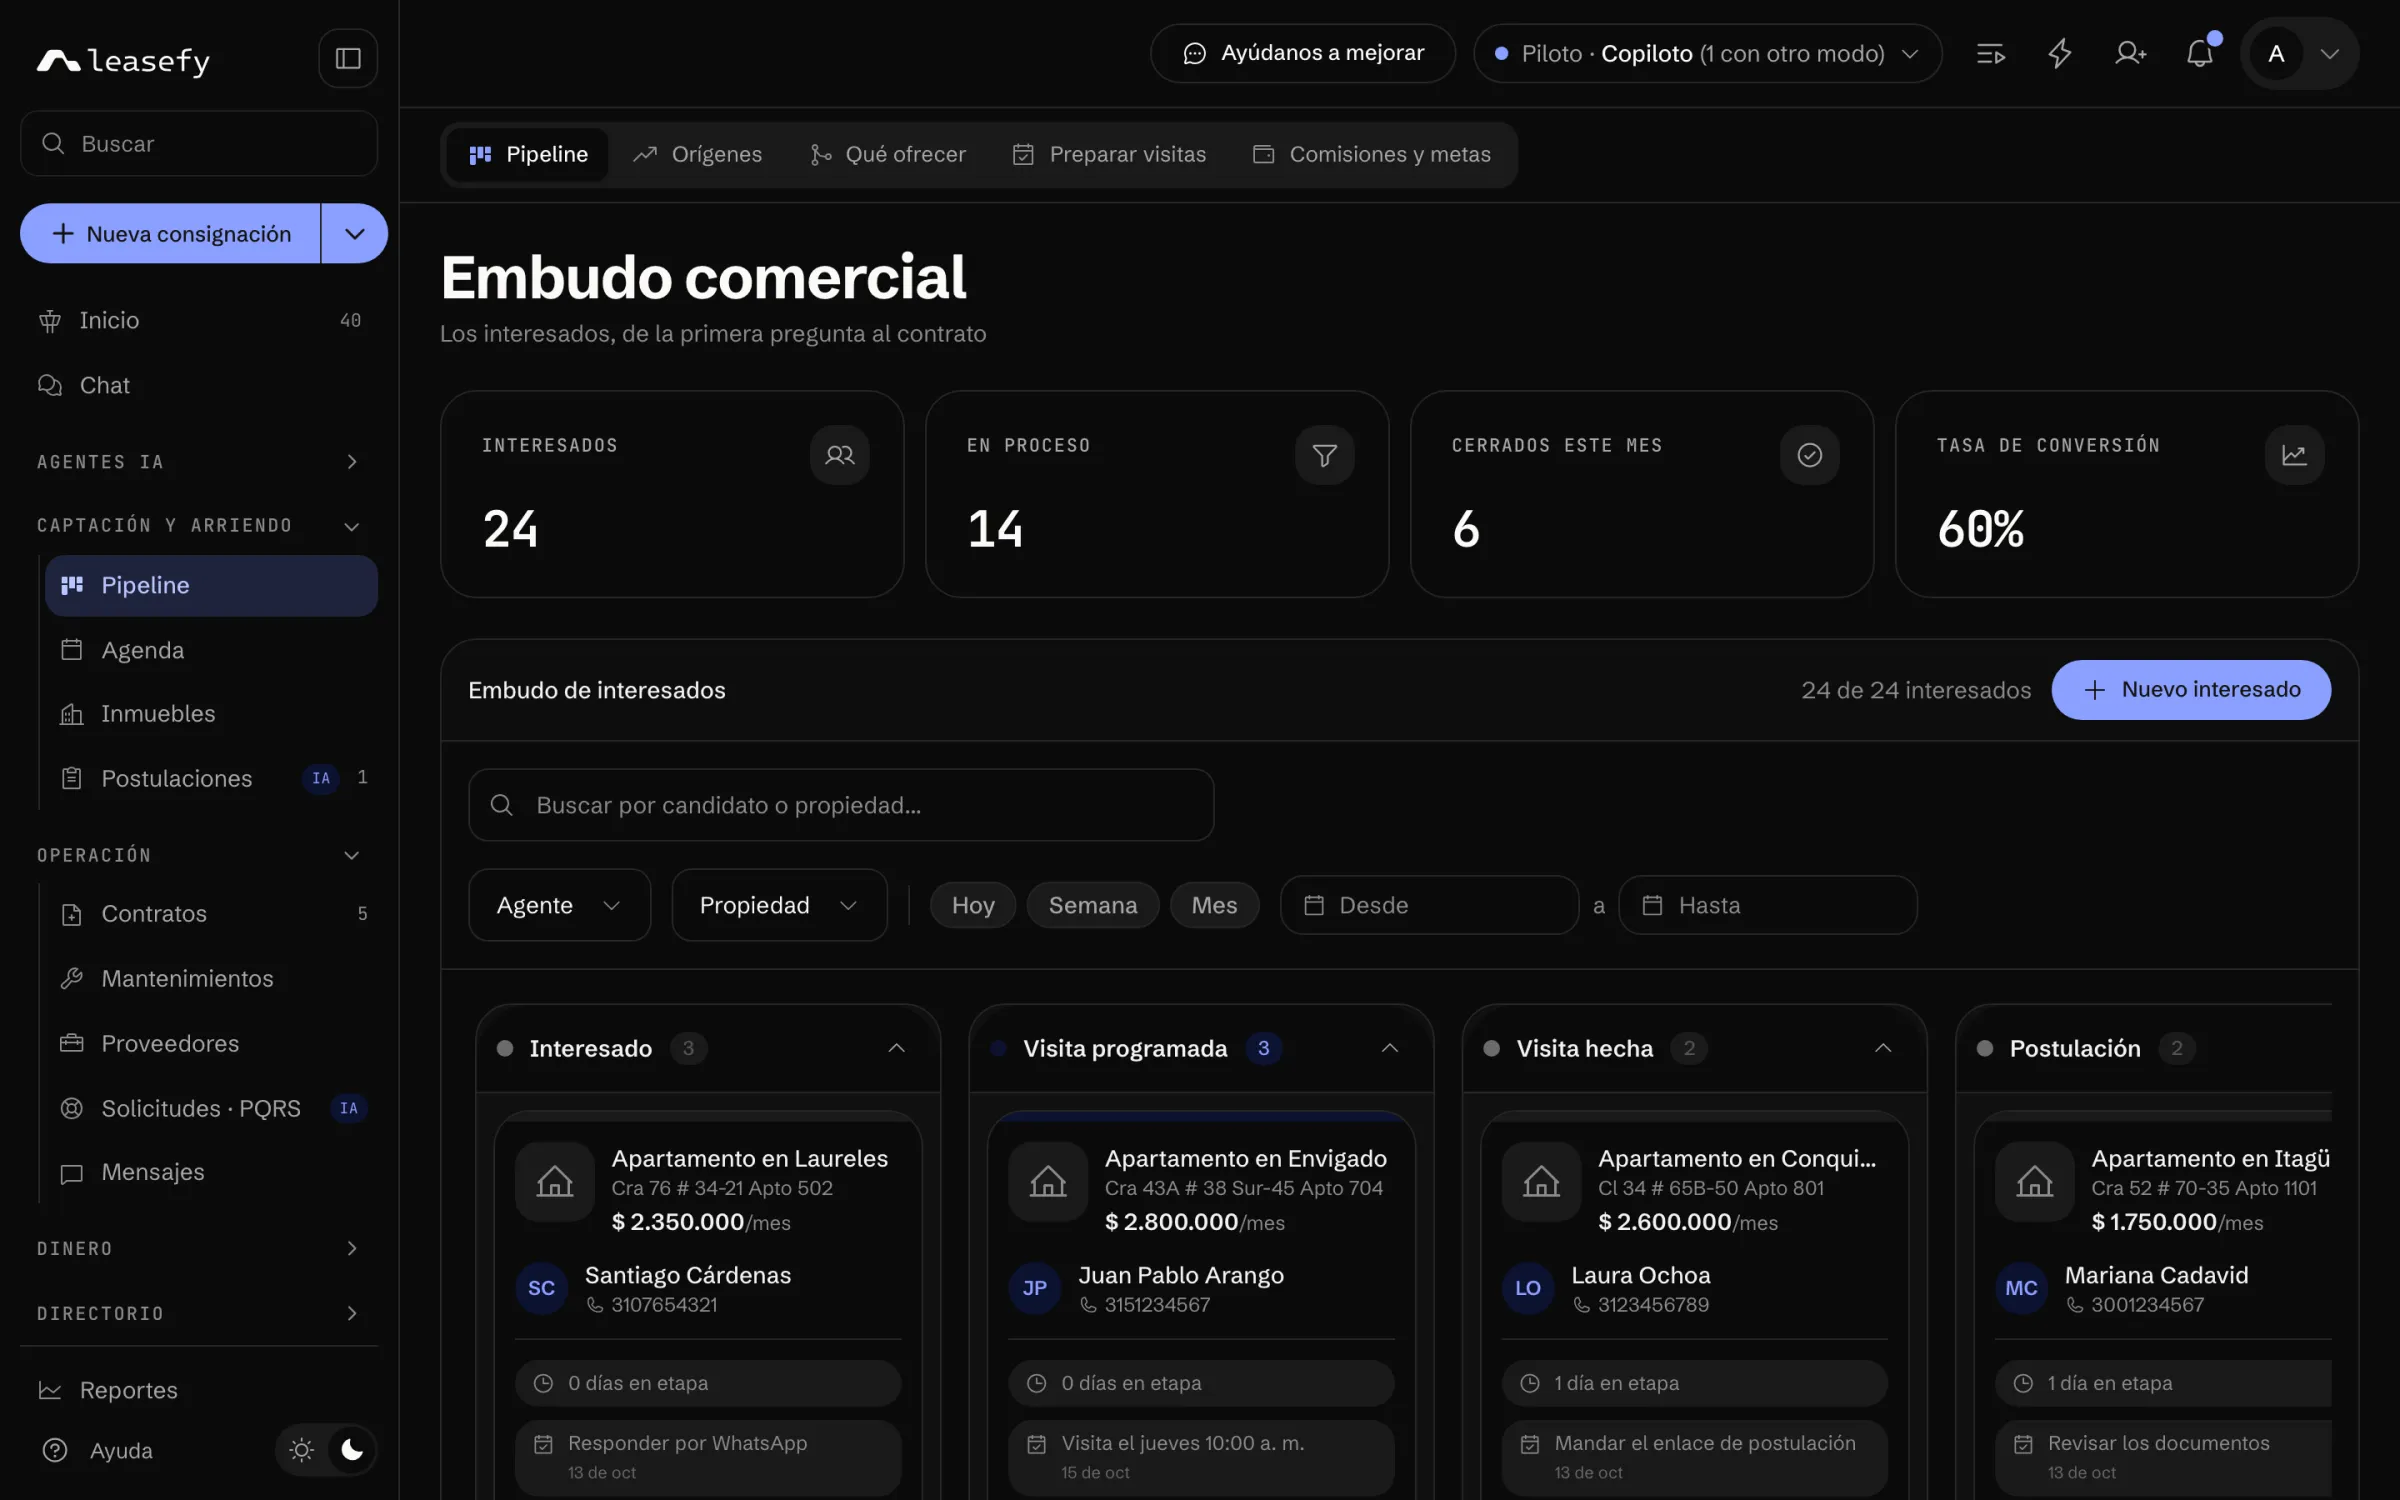
Task: Click the leasefy logo
Action: (x=123, y=60)
